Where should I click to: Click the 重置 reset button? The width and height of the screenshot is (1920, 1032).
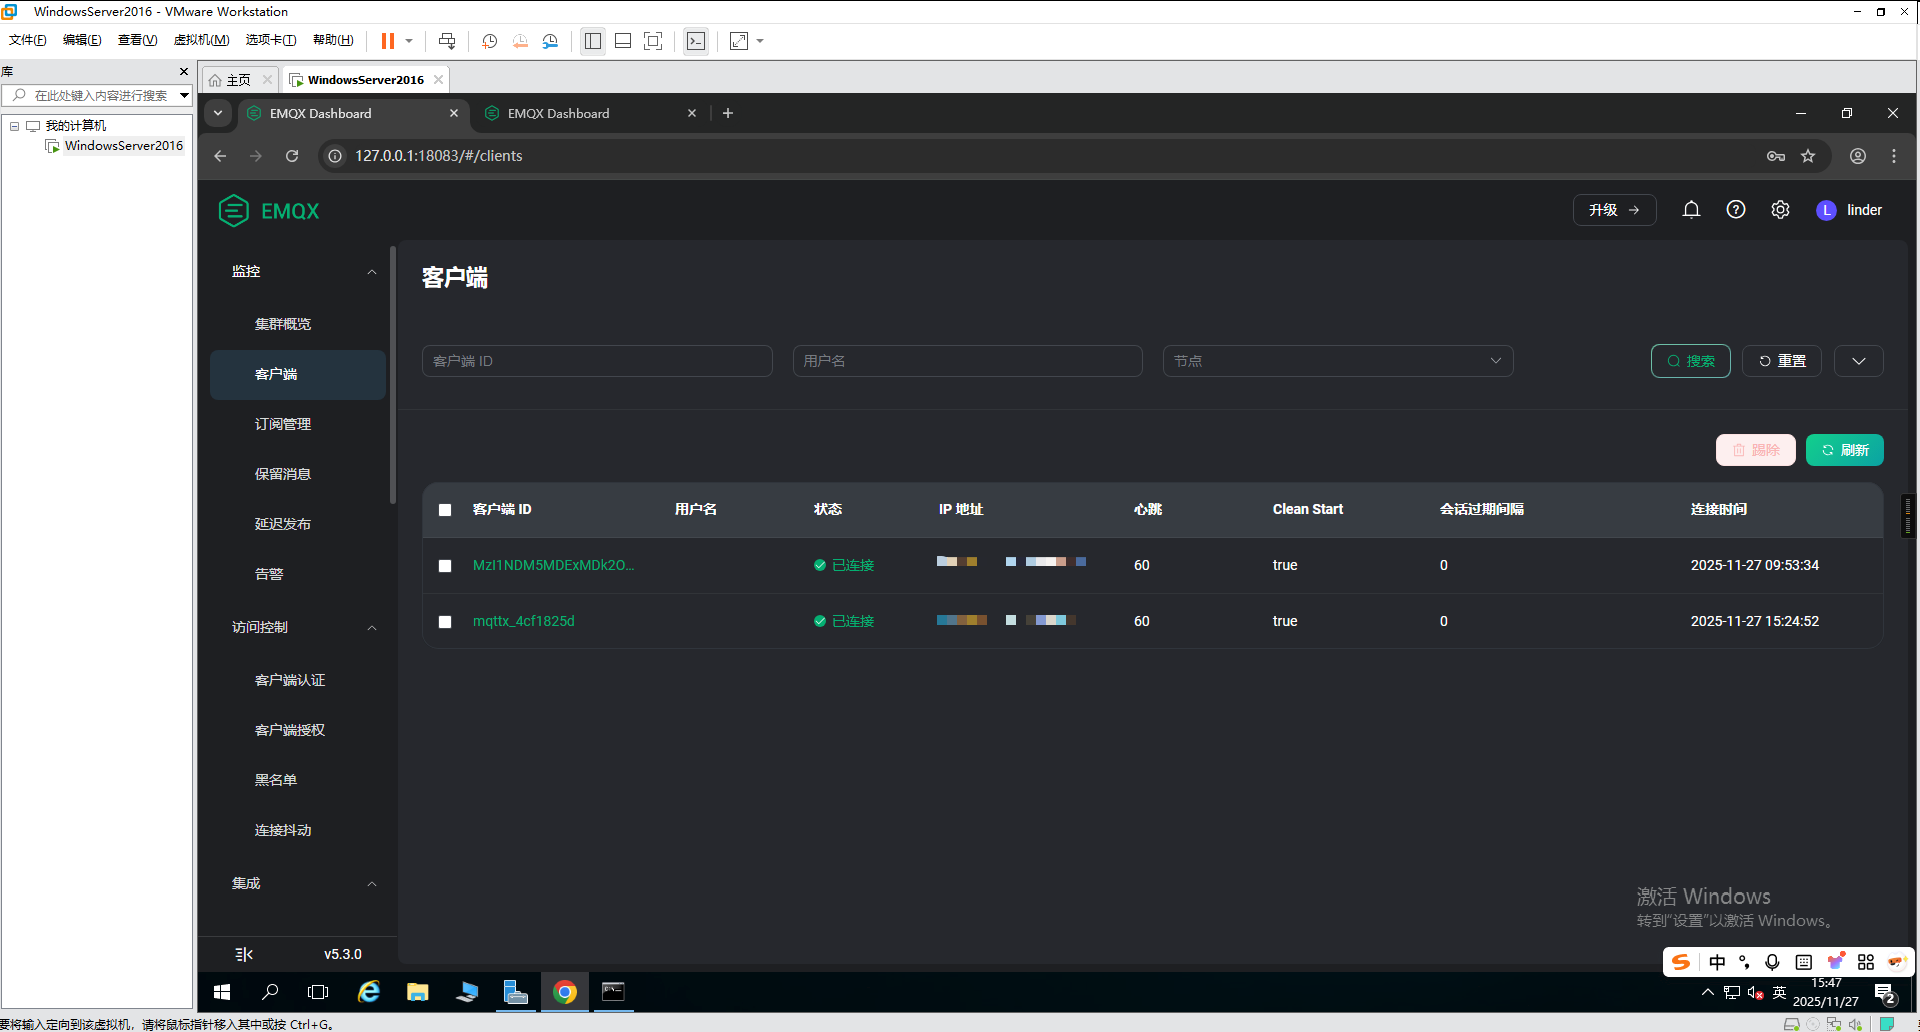(x=1782, y=361)
